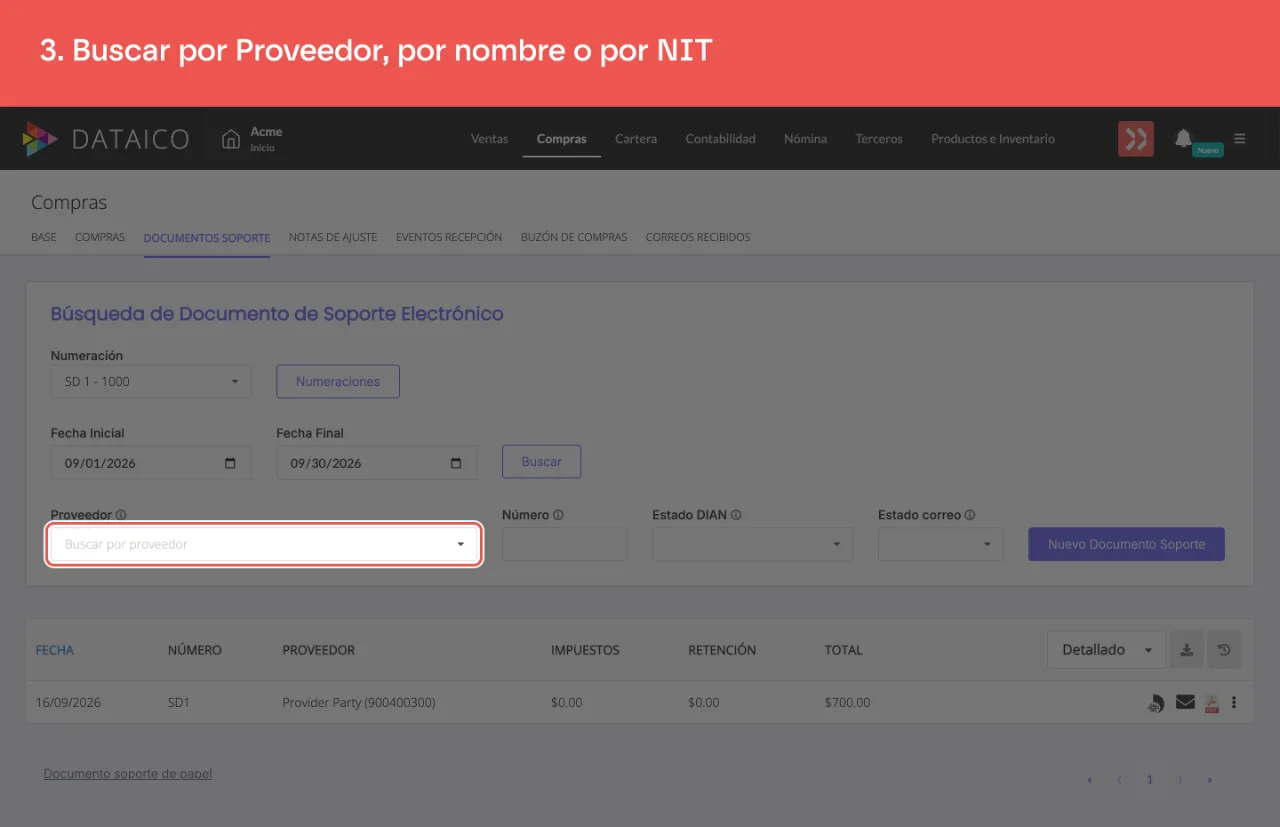Screen dimensions: 1280x827
Task: Open the Detallado view dropdown
Action: [x=1106, y=650]
